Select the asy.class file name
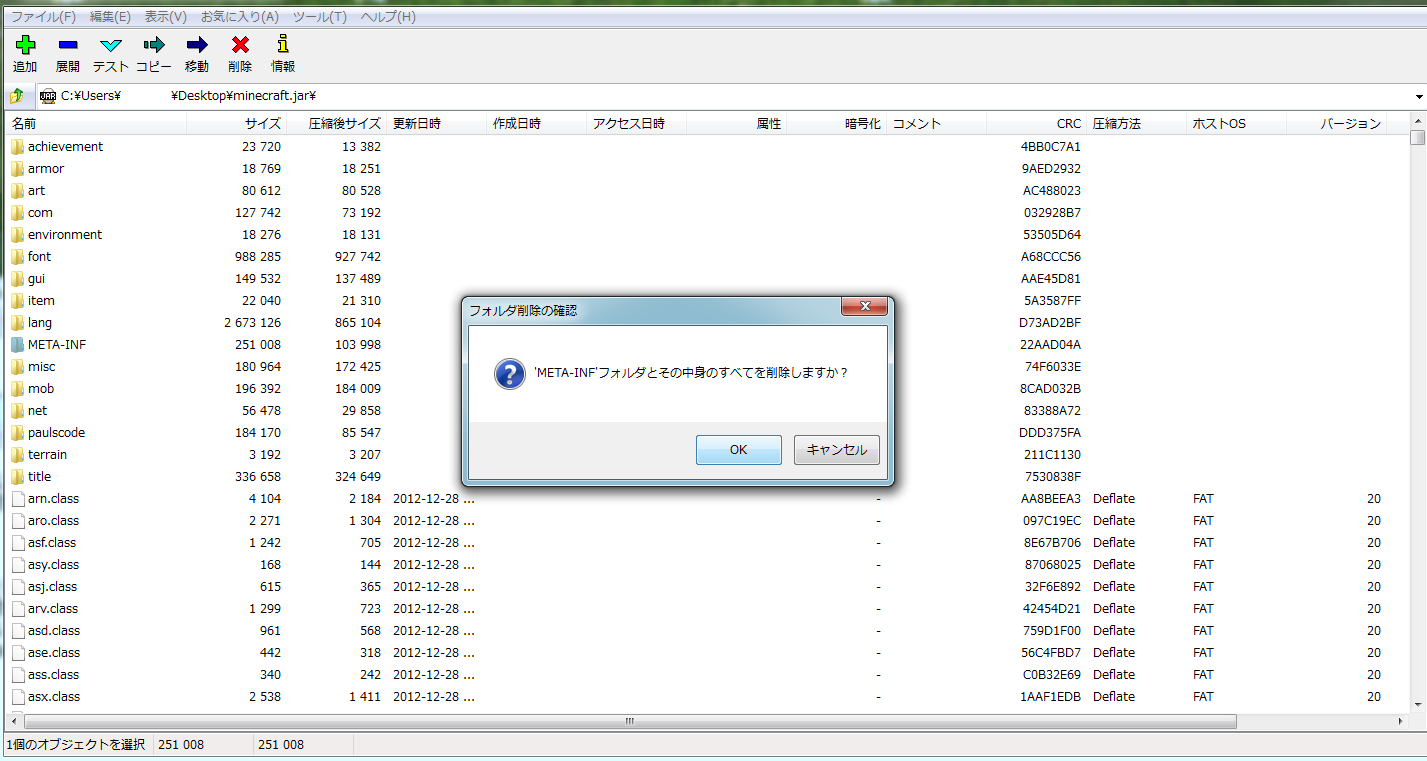The width and height of the screenshot is (1427, 761). (53, 564)
